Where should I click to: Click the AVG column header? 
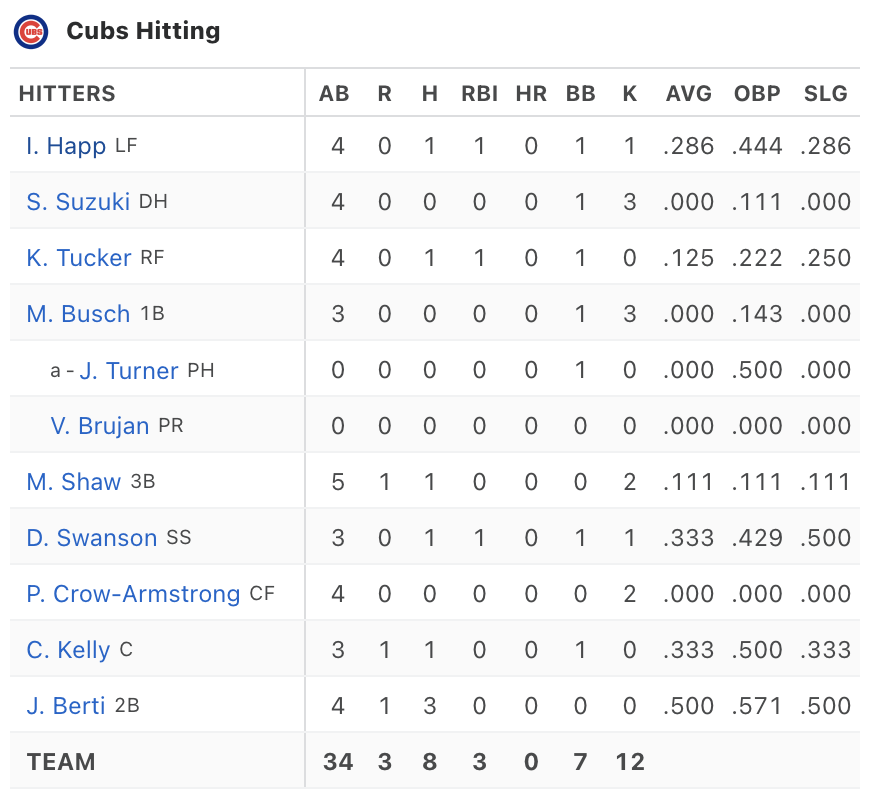pyautogui.click(x=689, y=94)
